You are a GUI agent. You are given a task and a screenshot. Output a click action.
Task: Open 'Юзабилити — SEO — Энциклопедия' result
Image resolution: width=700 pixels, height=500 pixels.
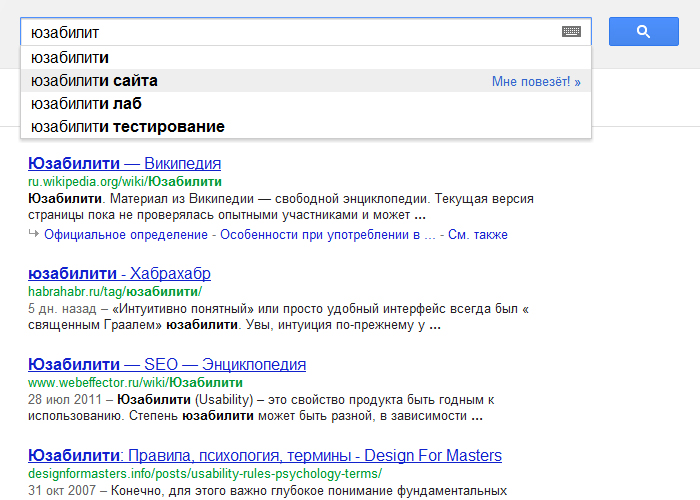tap(167, 364)
